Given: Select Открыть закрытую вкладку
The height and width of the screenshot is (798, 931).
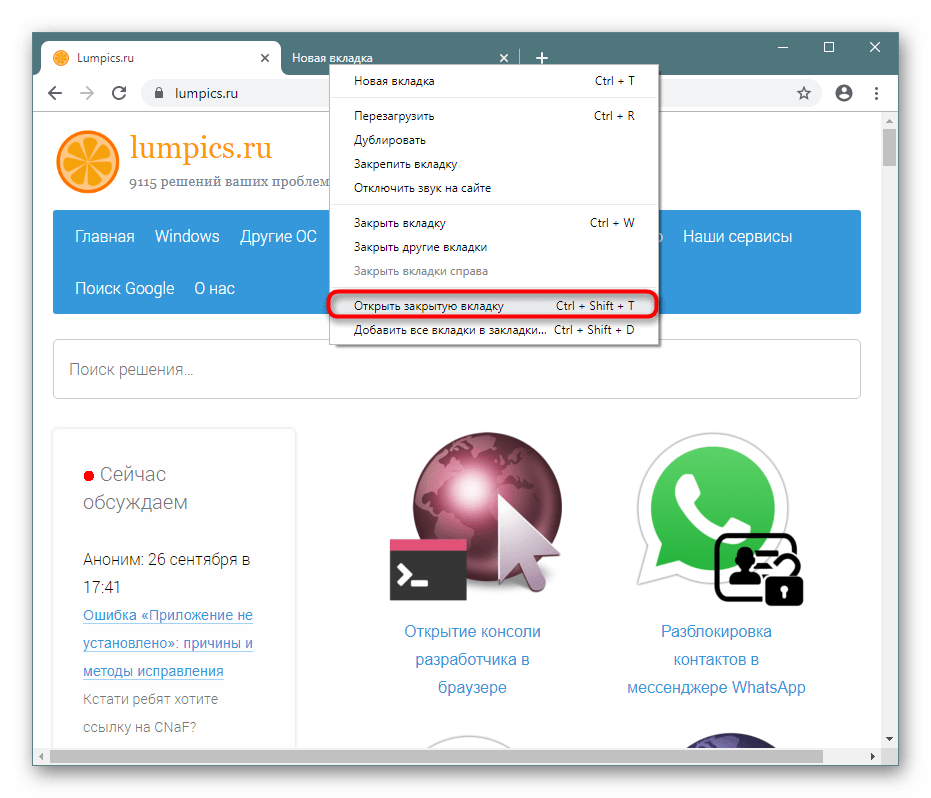Looking at the screenshot, I should coord(494,306).
